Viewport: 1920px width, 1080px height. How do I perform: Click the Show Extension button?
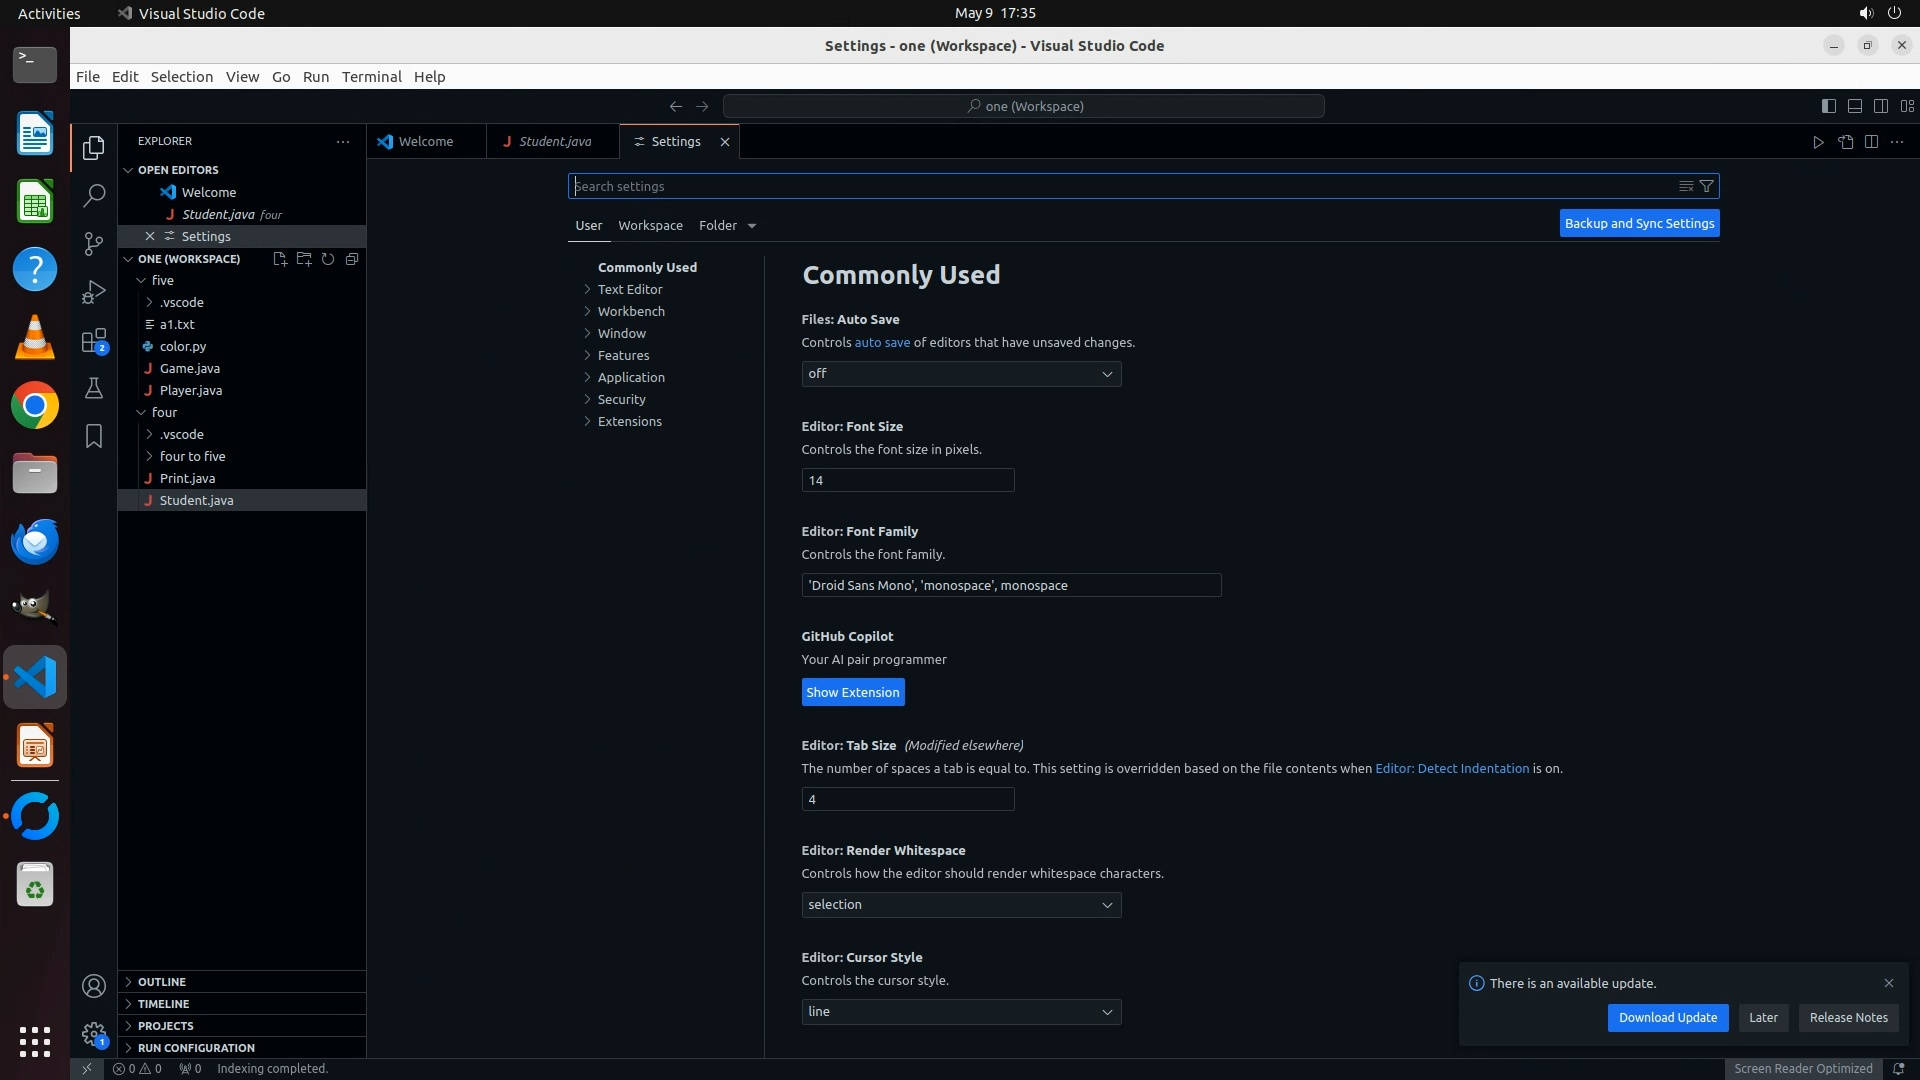(x=852, y=693)
